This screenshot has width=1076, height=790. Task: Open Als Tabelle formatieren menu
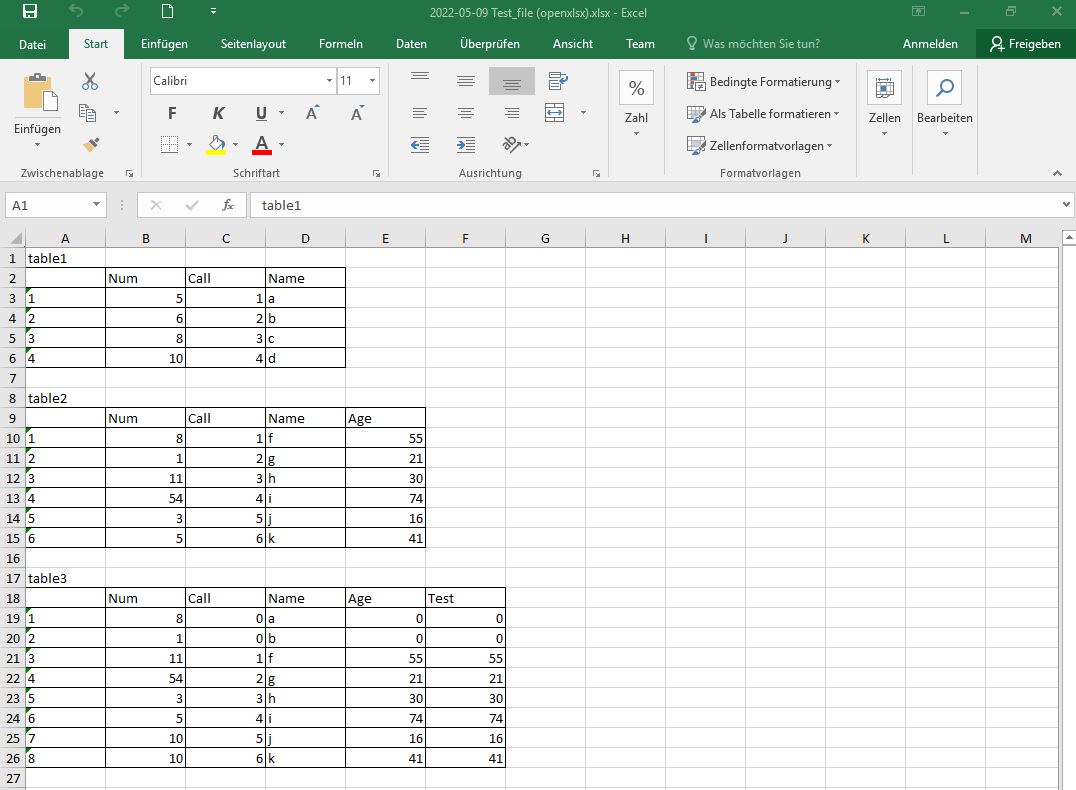point(763,114)
